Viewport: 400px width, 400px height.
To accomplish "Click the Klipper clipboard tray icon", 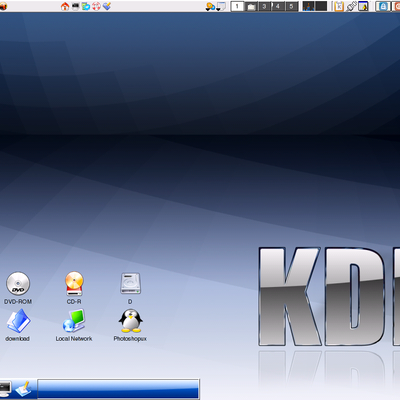I will click(x=339, y=6).
